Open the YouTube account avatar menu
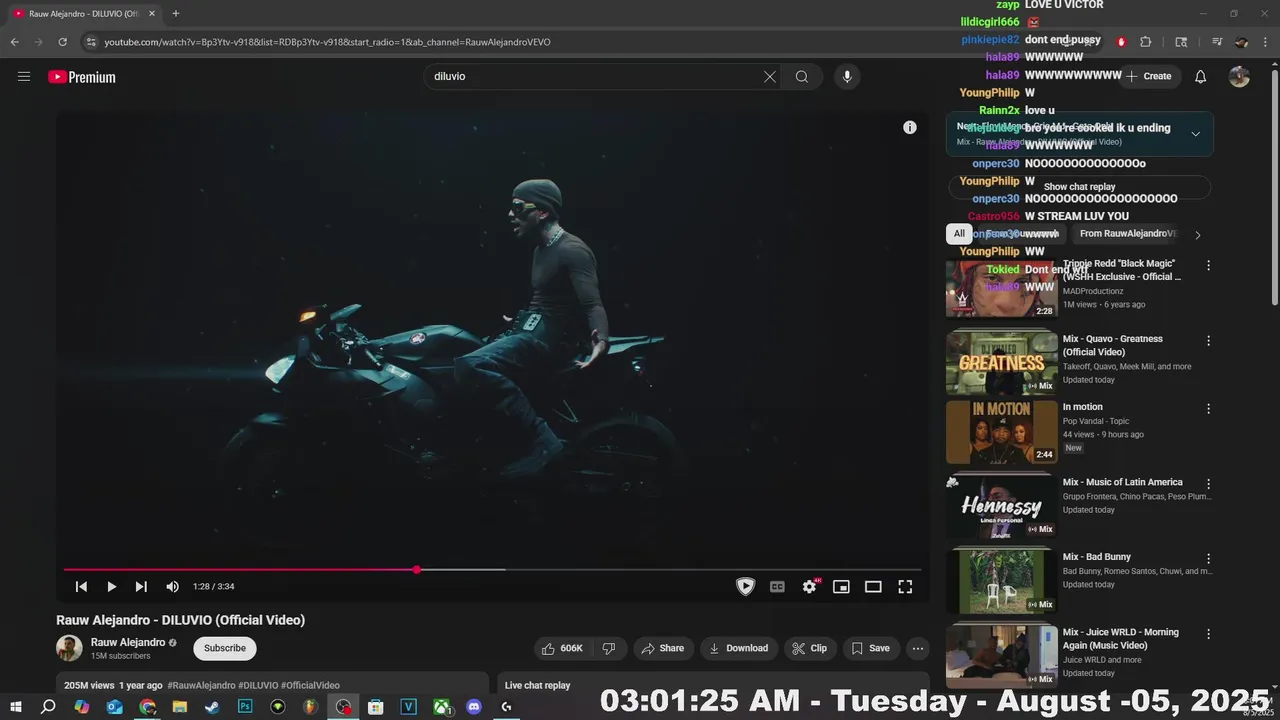This screenshot has height=720, width=1280. (1239, 76)
